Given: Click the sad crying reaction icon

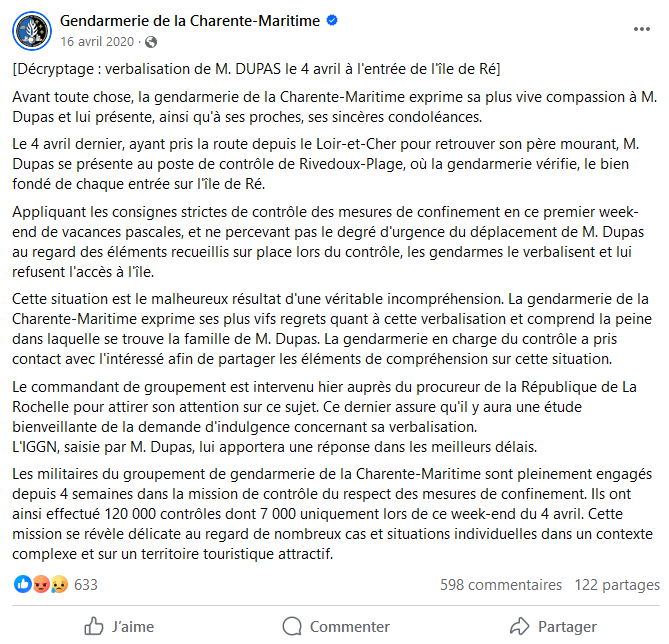Looking at the screenshot, I should [59, 584].
